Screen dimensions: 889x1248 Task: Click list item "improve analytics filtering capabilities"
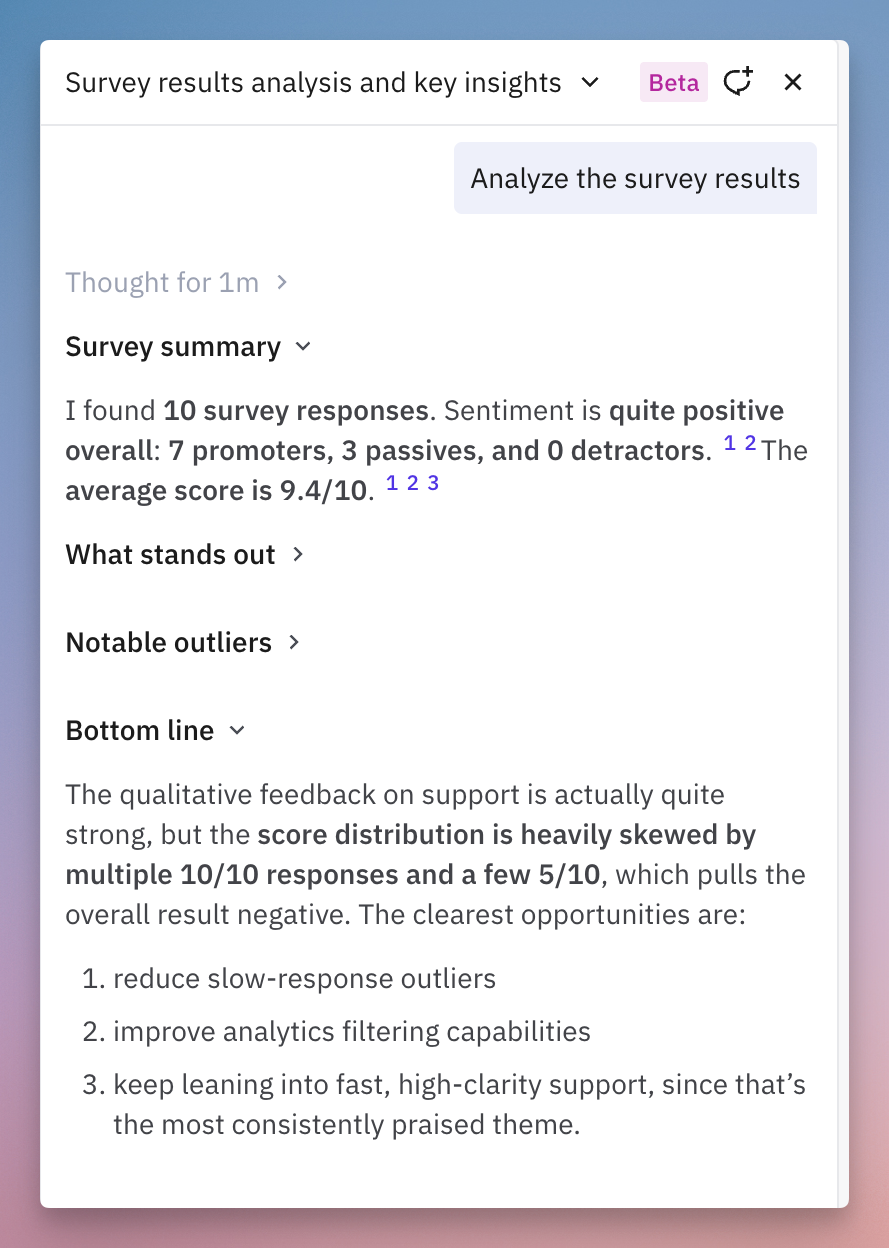coord(352,1031)
